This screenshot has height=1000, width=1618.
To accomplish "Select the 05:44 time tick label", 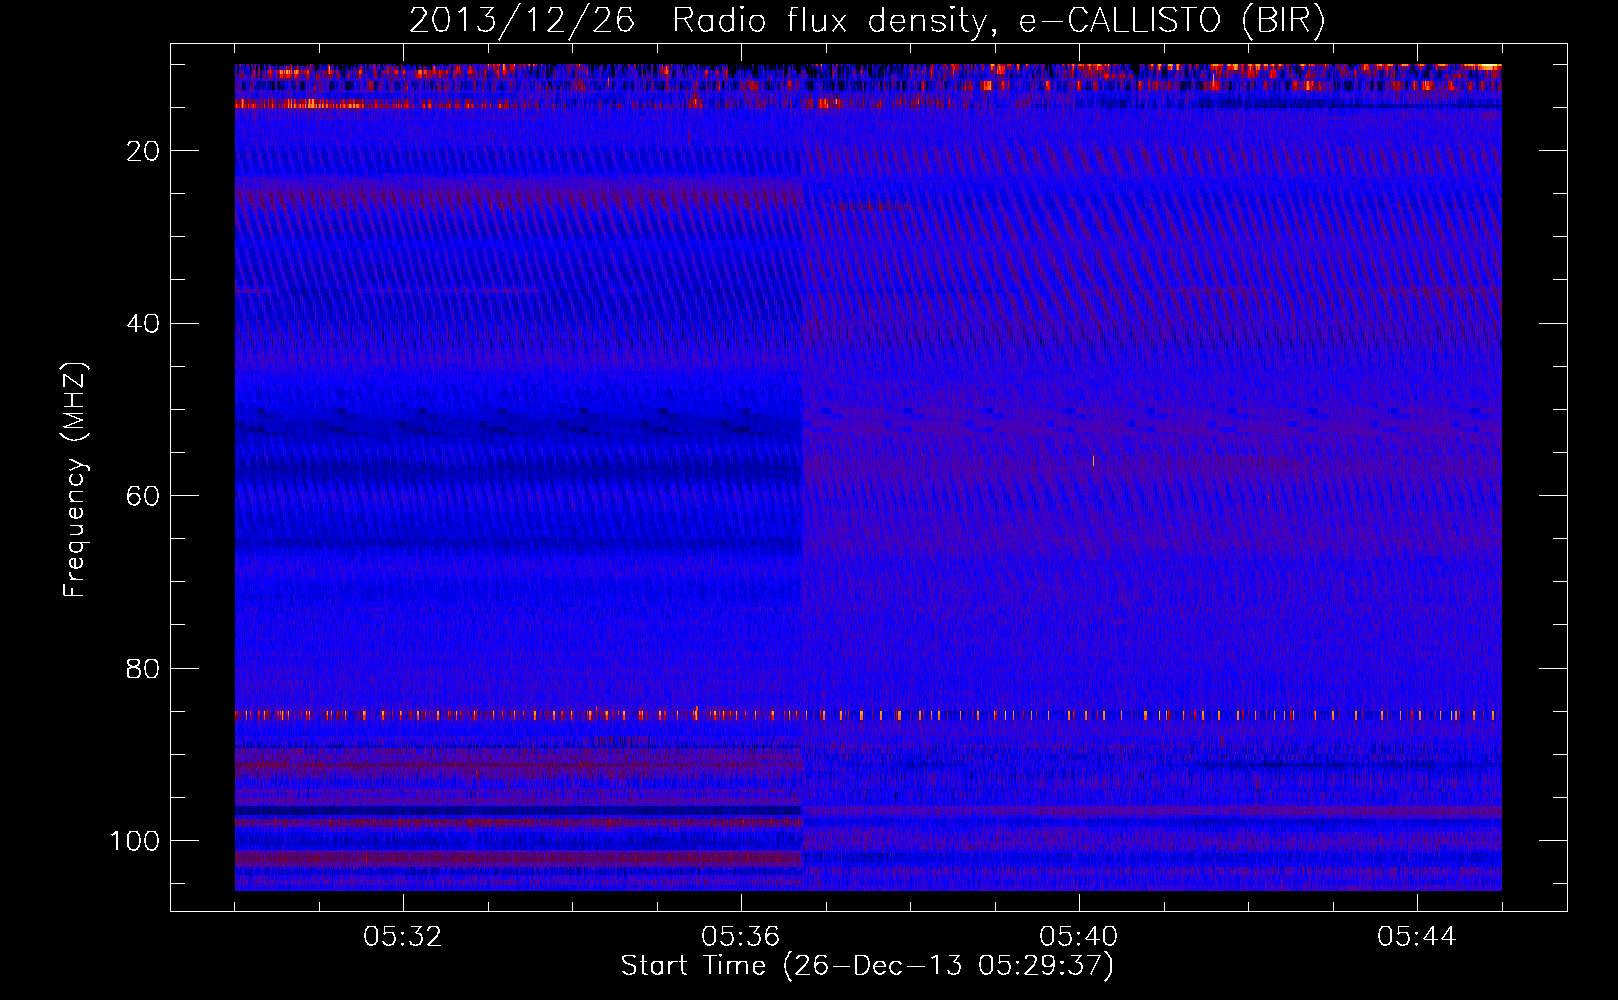I will pyautogui.click(x=1417, y=937).
